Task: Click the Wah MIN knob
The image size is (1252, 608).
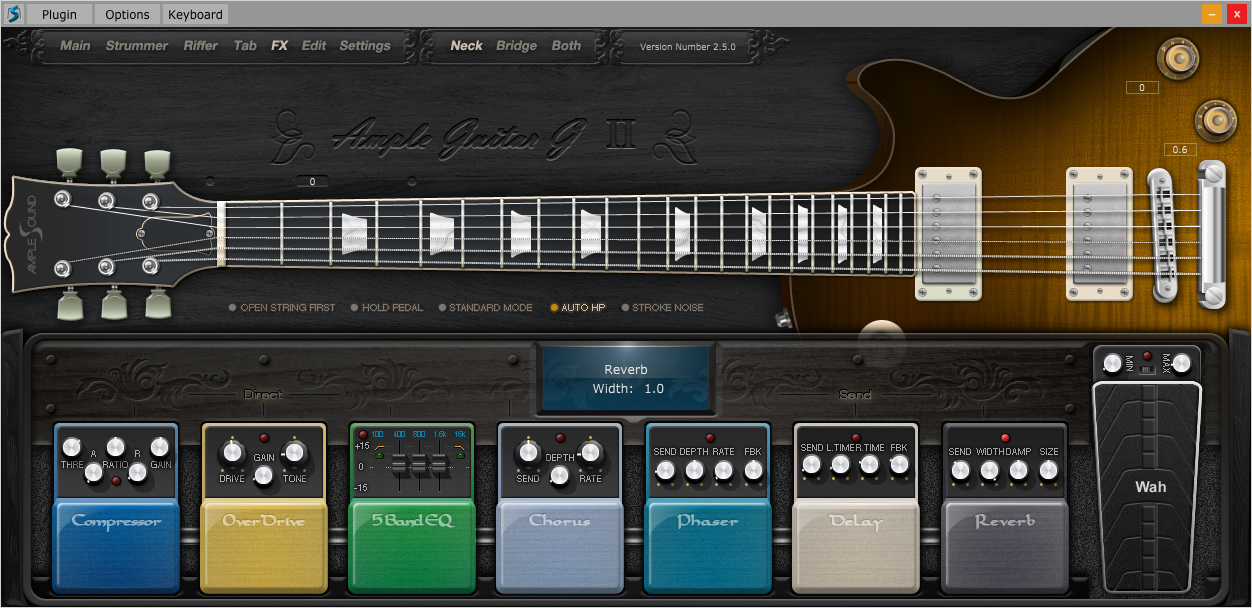Action: point(1112,362)
